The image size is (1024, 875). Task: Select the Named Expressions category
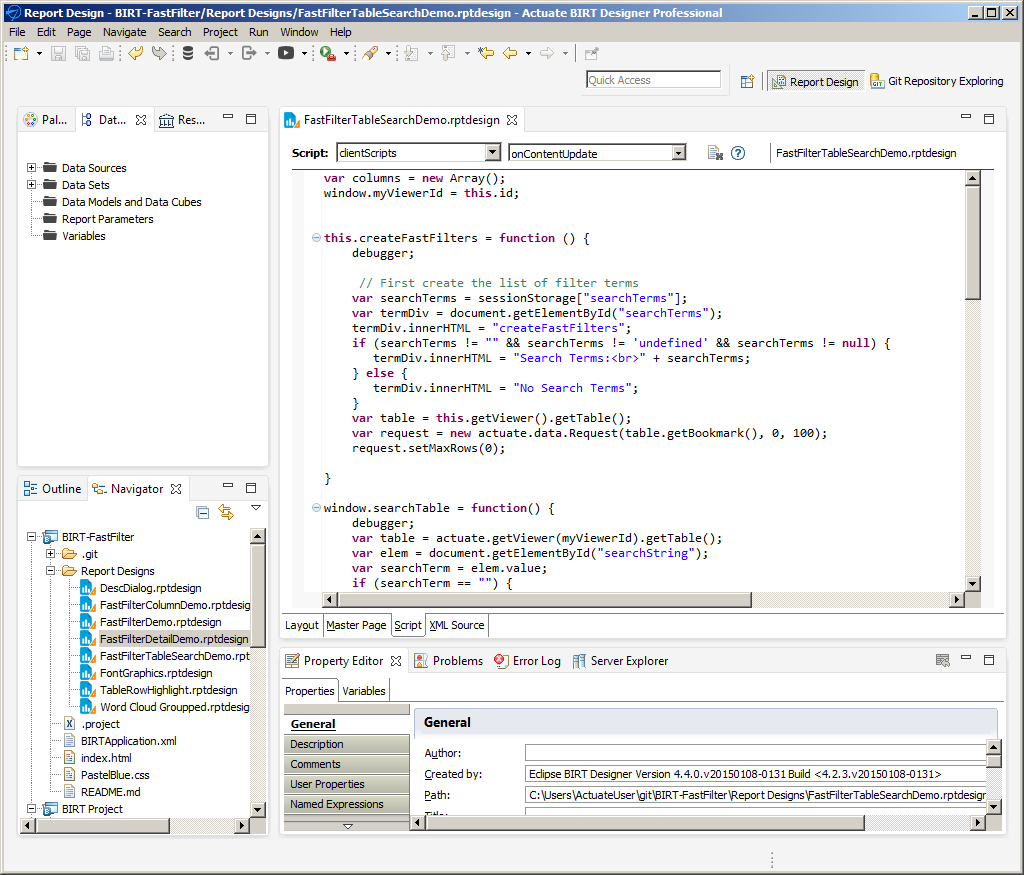(x=347, y=804)
